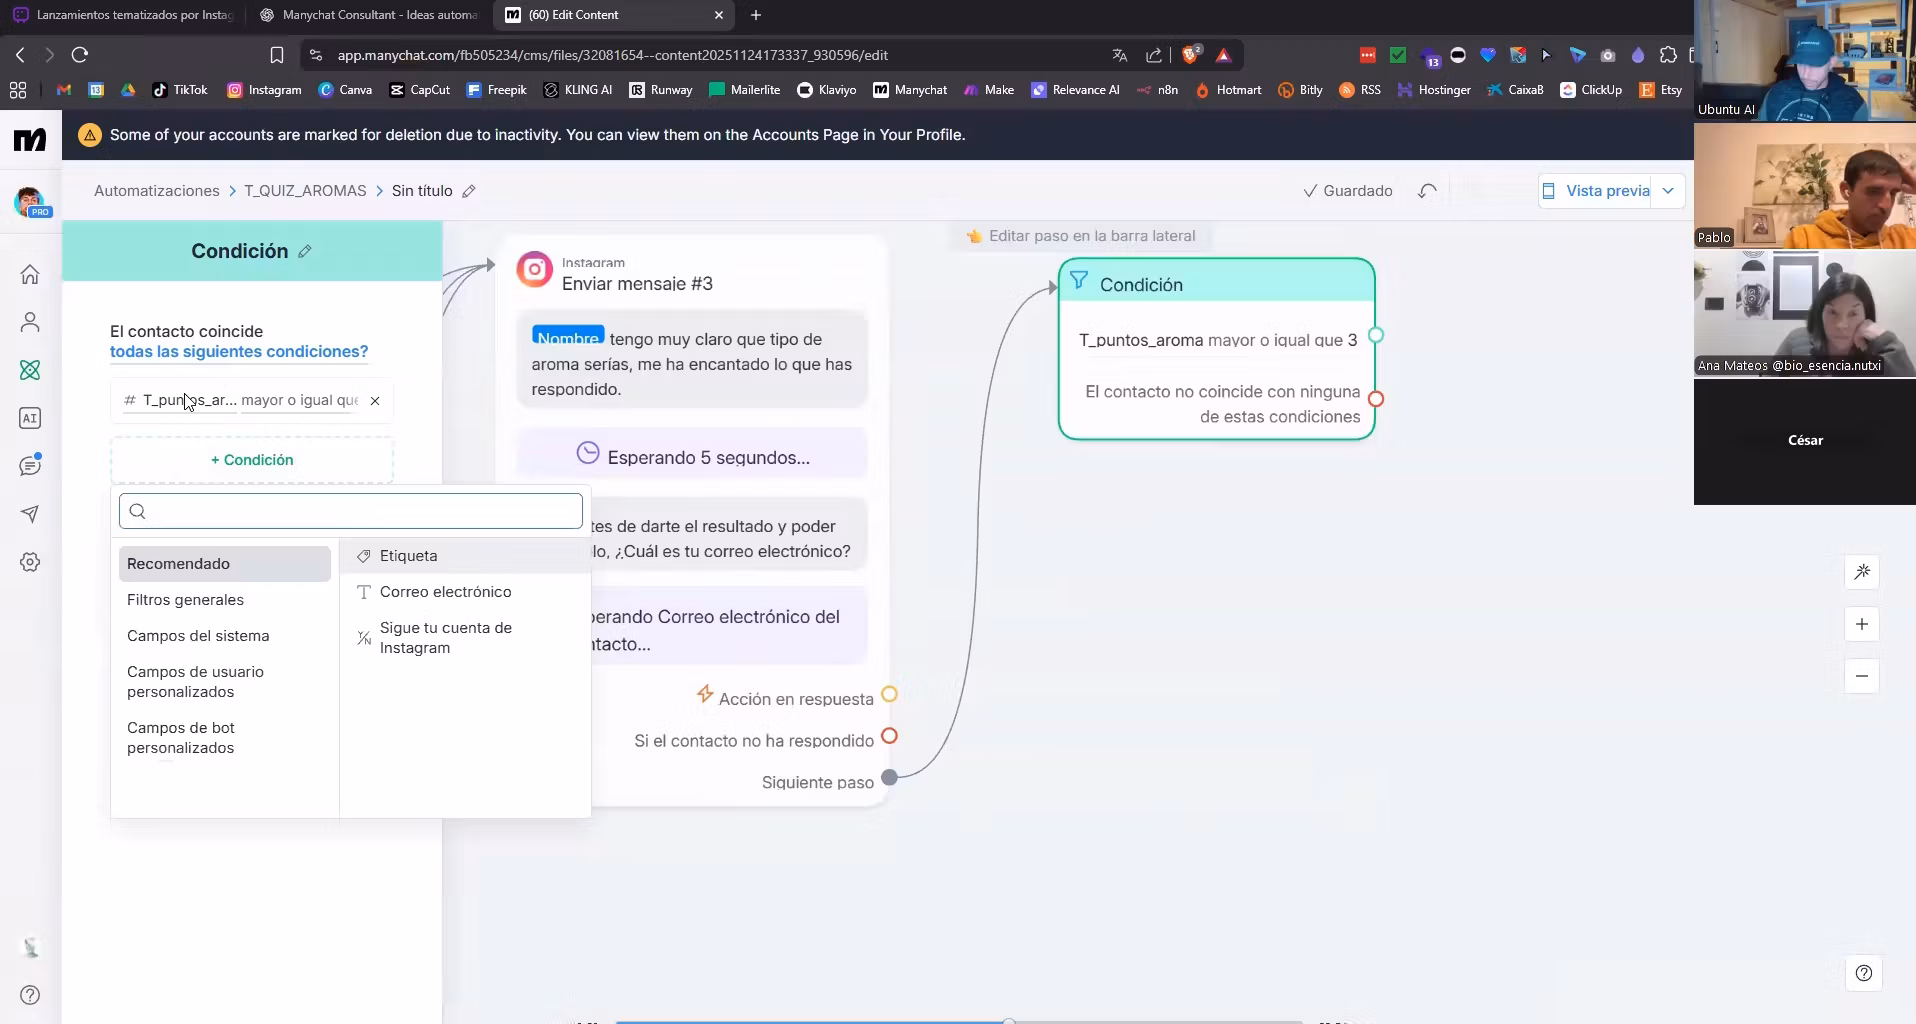Switch to Manychat Consultant browser tab
Screen dimensions: 1916x1024
point(370,15)
